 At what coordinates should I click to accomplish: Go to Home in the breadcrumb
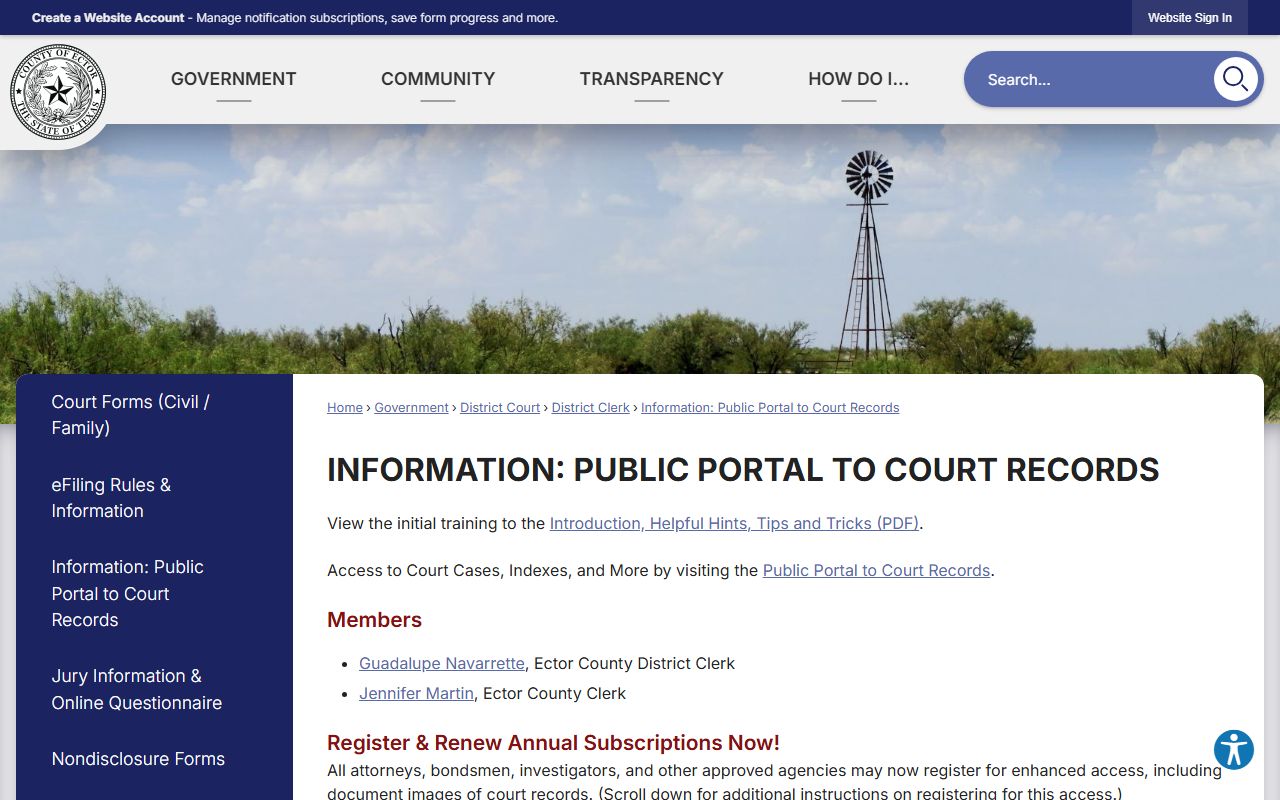(345, 408)
